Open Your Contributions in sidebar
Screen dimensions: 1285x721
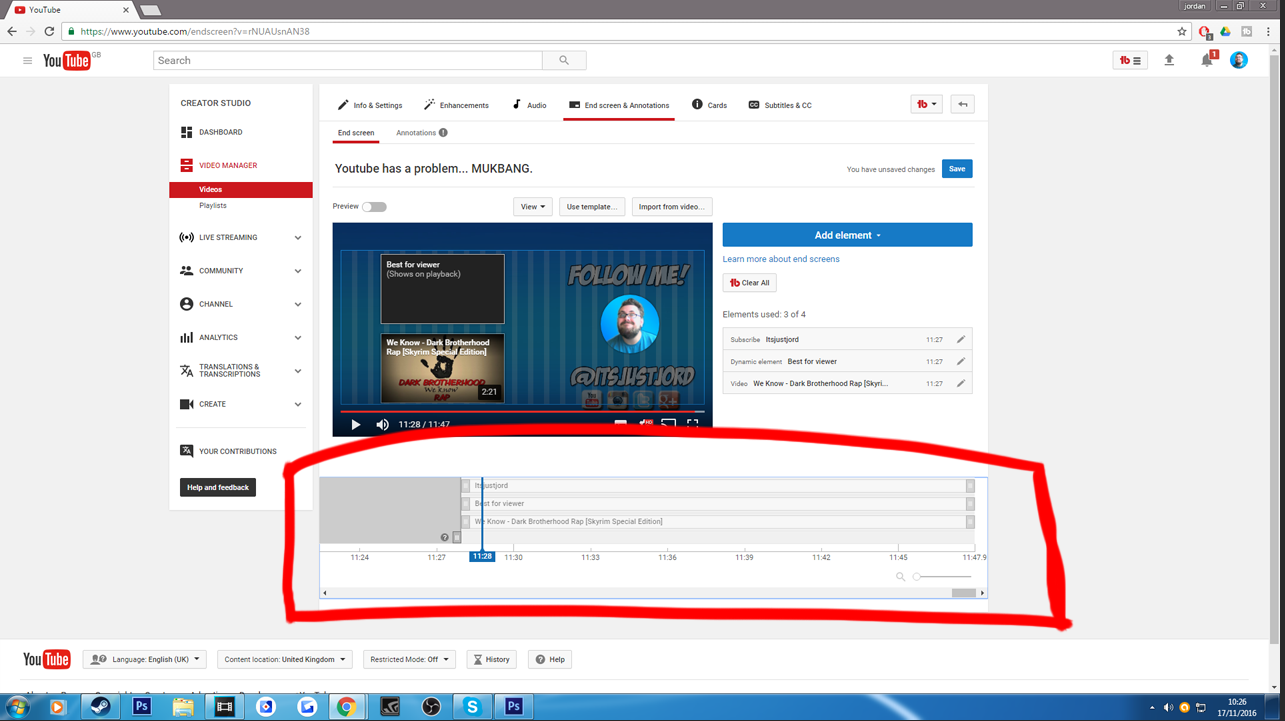[x=240, y=452]
